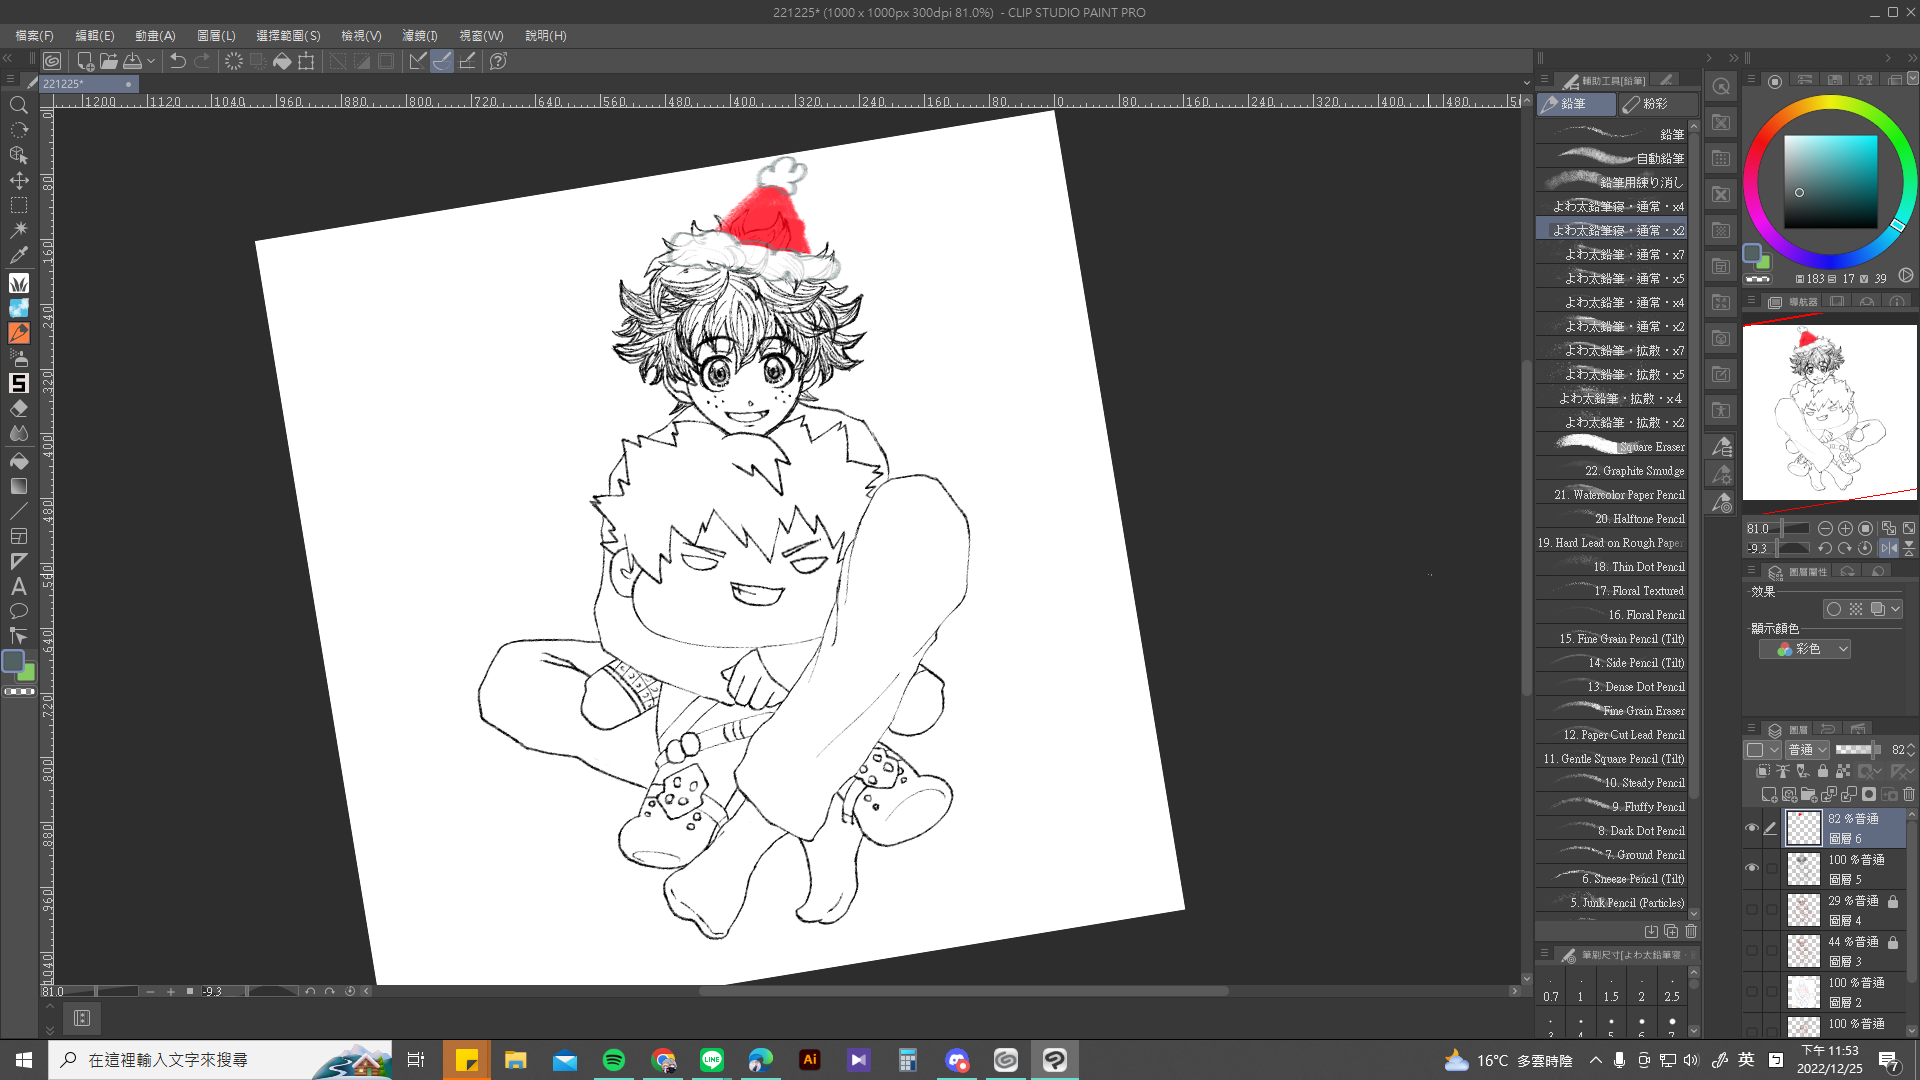Hide layer 圖層 6 with eye icon
The width and height of the screenshot is (1920, 1080).
point(1751,828)
